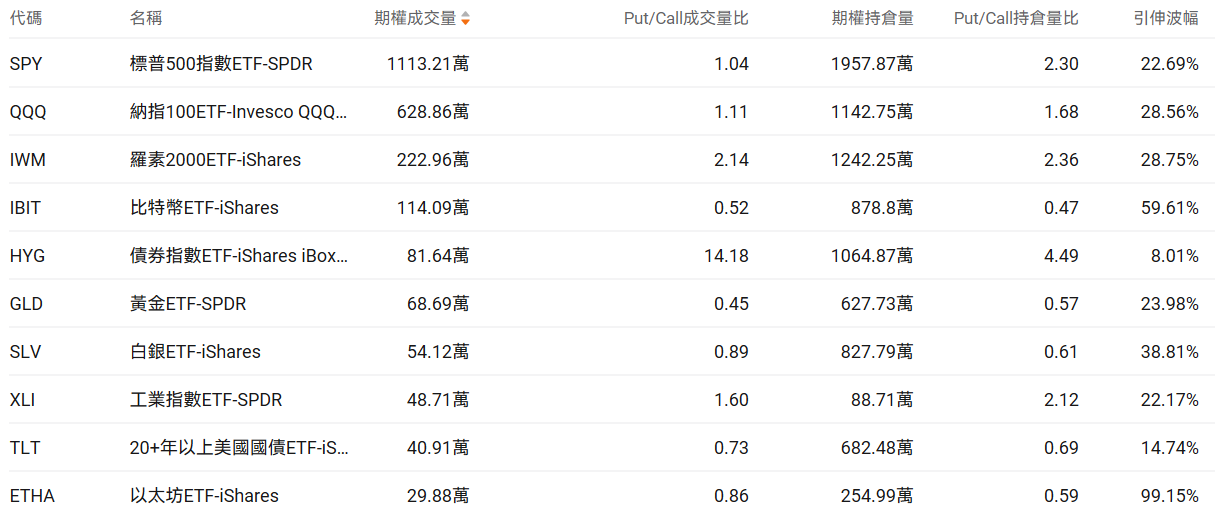Click the 名稱 column header

point(146,18)
